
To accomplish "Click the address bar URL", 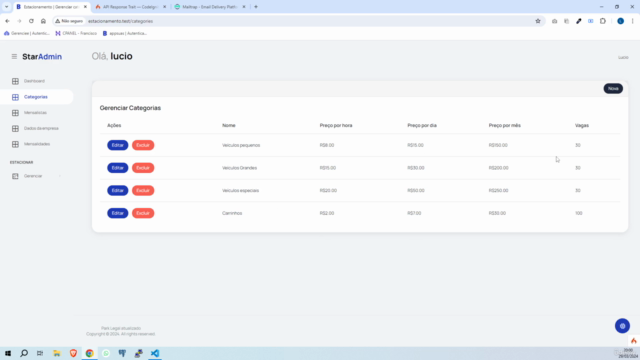I will pyautogui.click(x=120, y=21).
